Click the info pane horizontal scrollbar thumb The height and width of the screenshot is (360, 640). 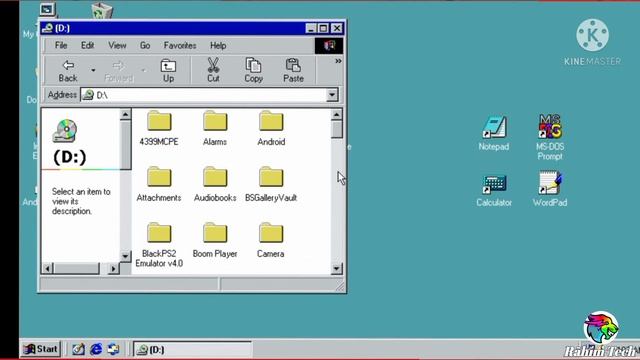76,269
